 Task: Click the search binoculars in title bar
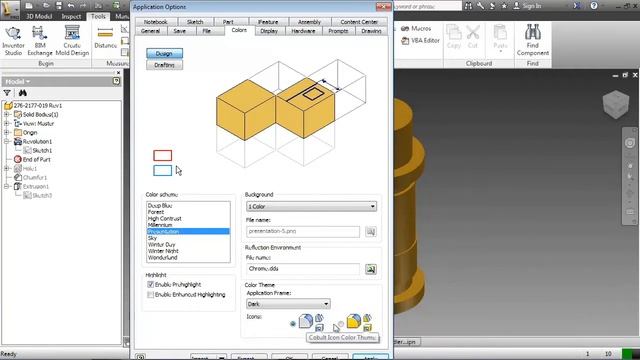point(469,6)
